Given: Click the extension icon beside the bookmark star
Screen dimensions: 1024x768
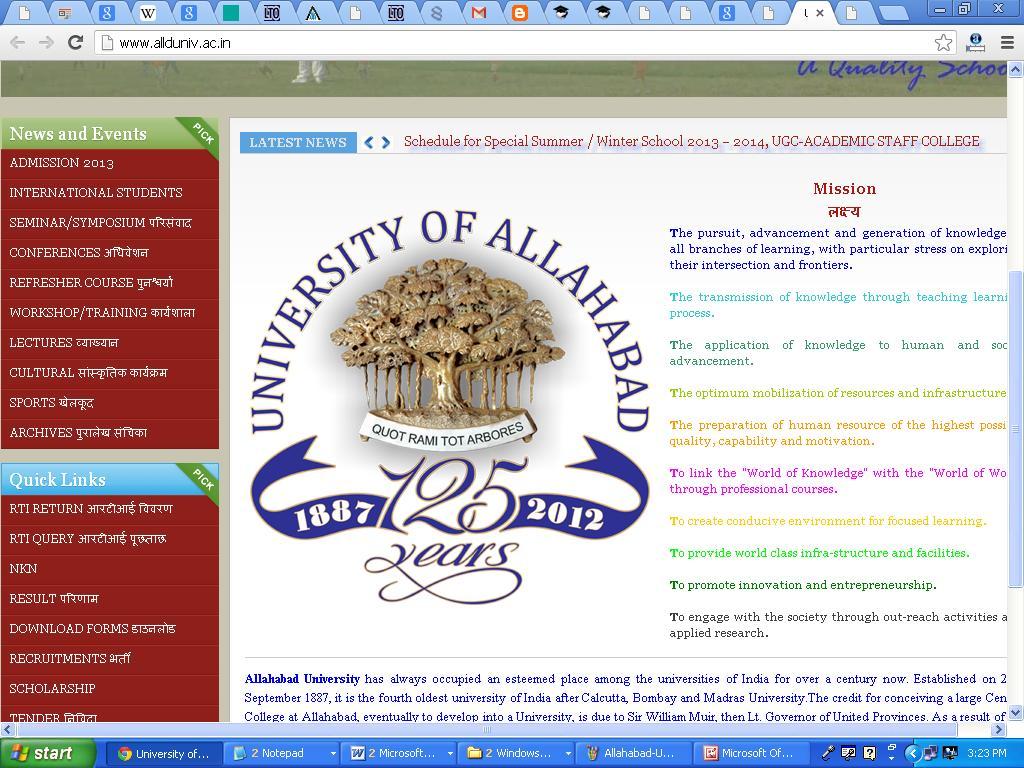Looking at the screenshot, I should tap(976, 43).
